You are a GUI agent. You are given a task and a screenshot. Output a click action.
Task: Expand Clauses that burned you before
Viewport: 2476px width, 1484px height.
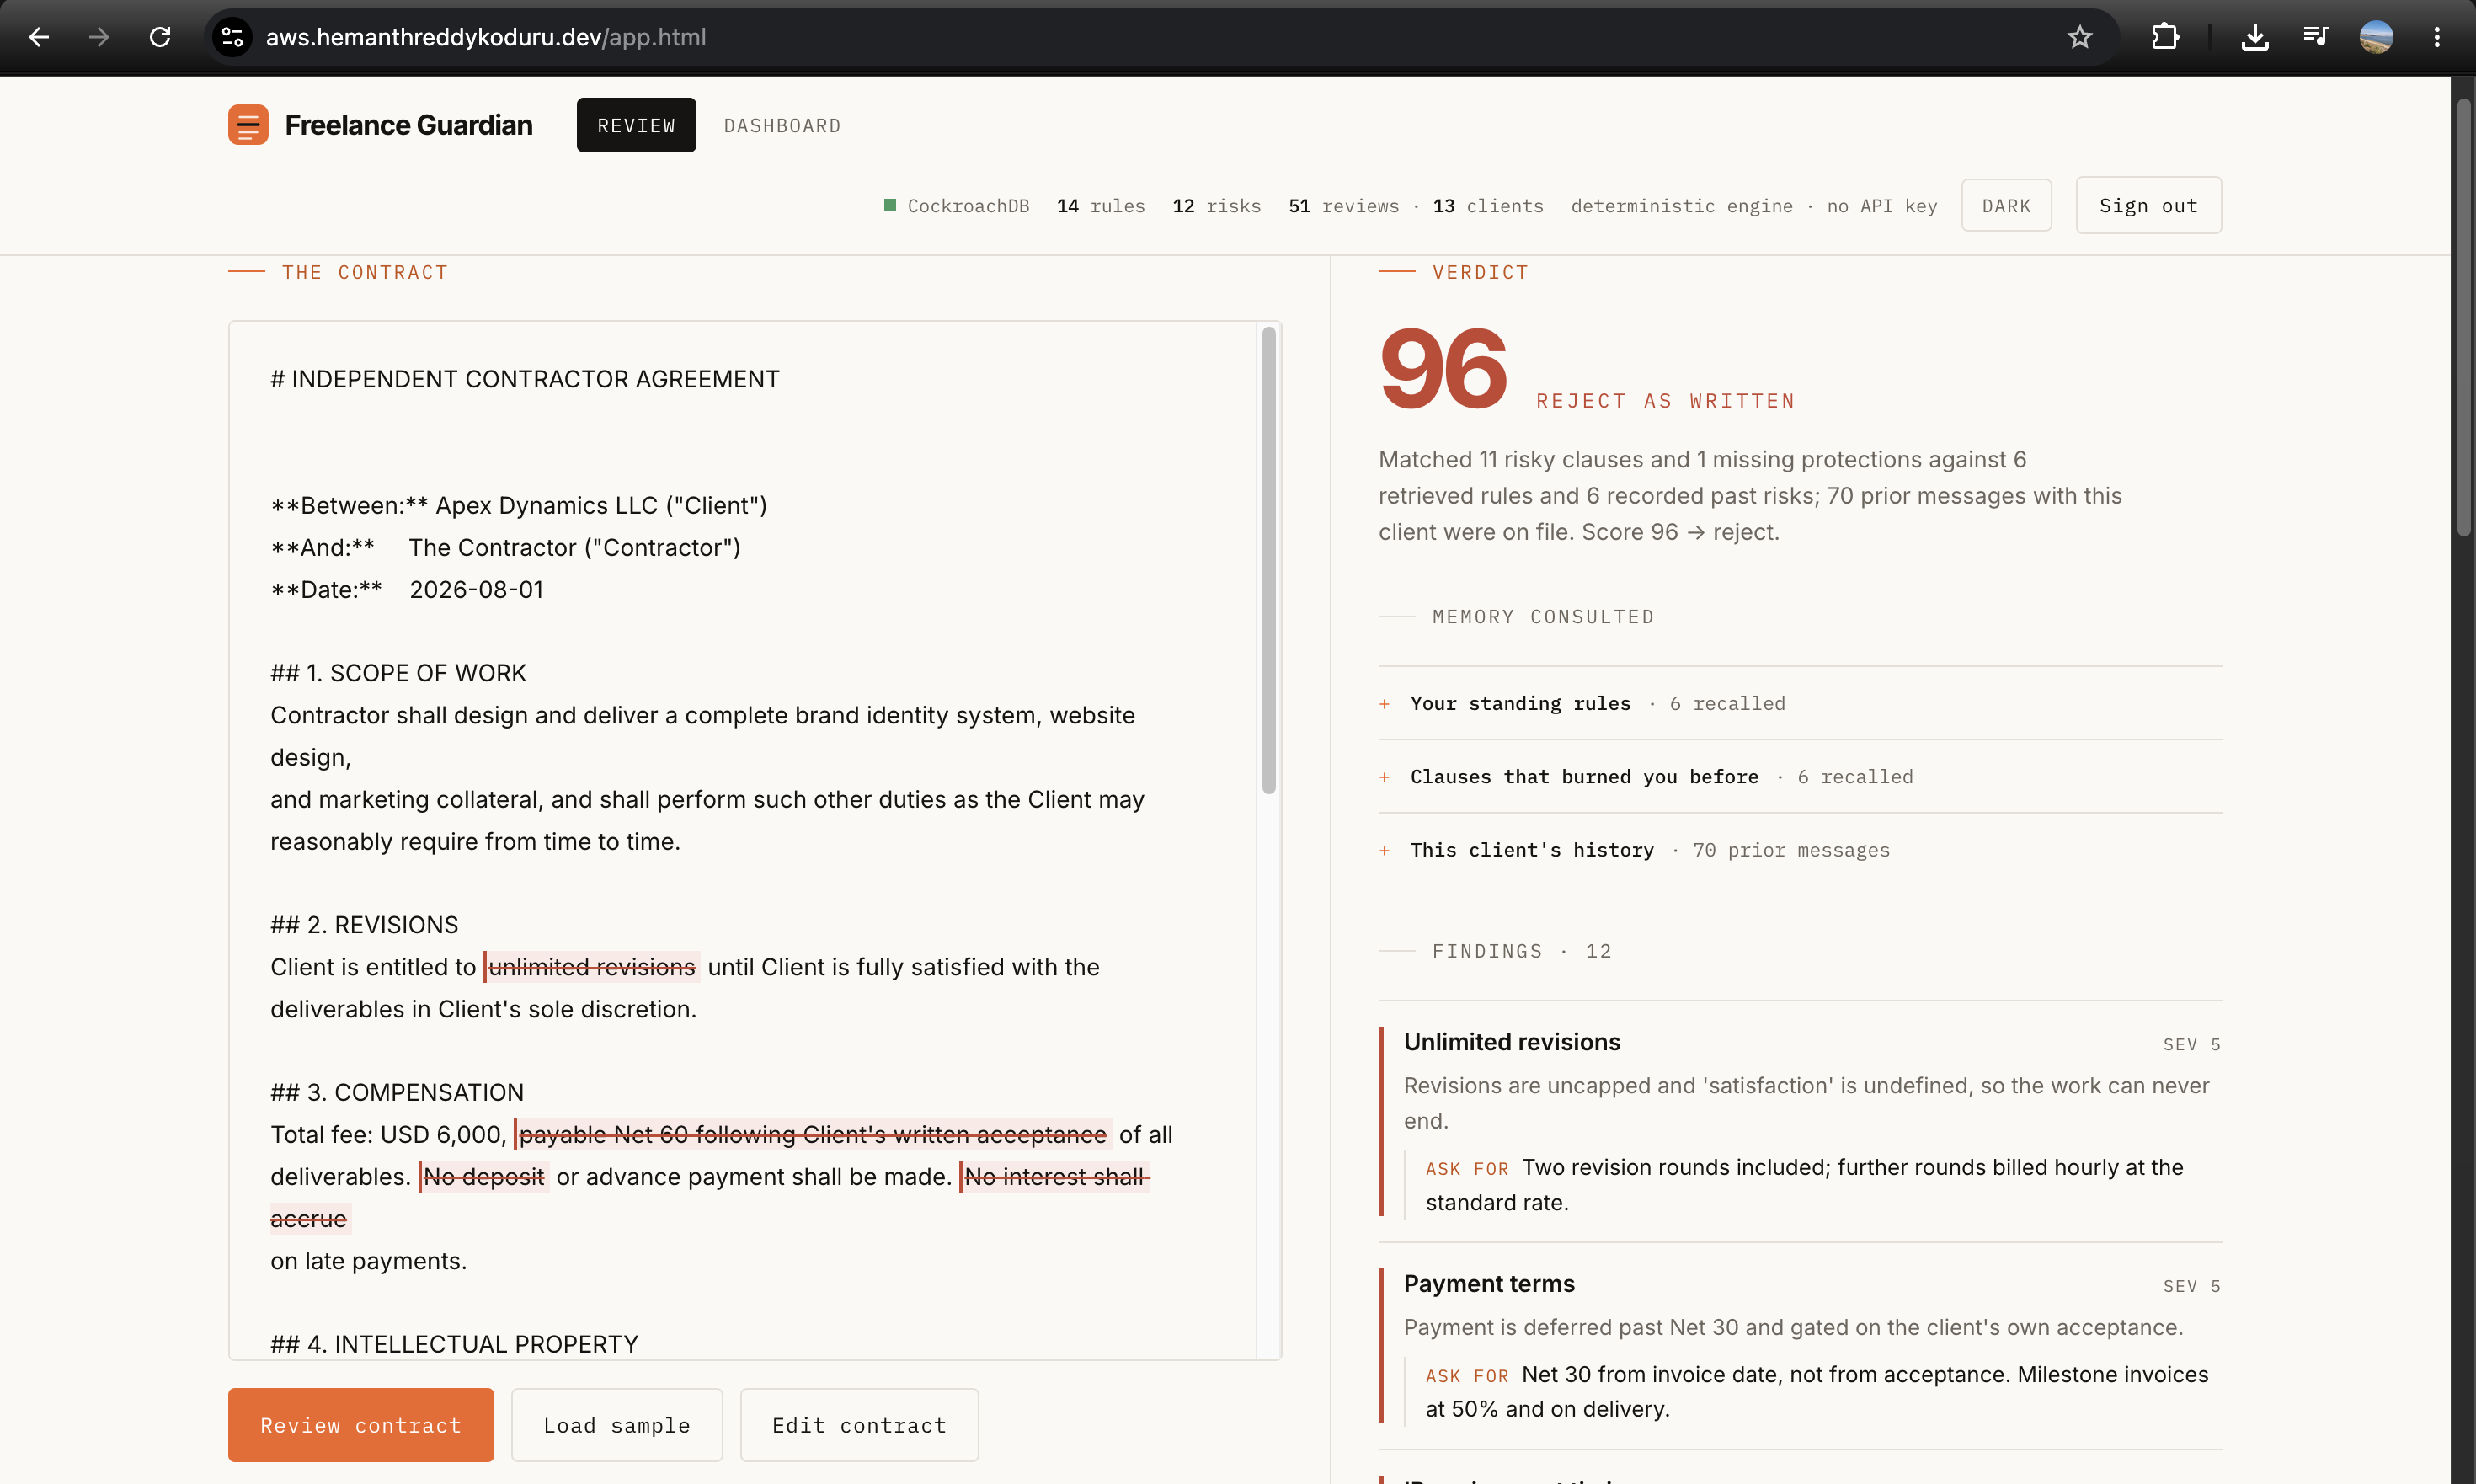click(x=1799, y=776)
